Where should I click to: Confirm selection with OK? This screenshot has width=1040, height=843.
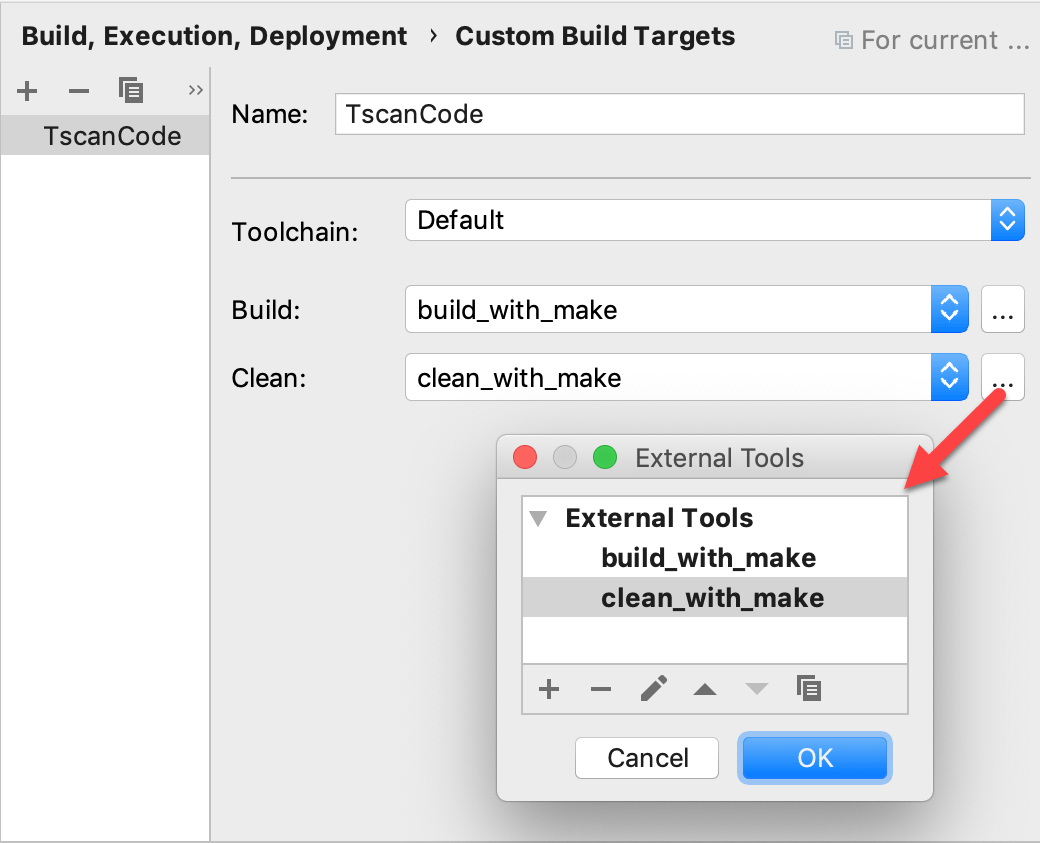814,758
